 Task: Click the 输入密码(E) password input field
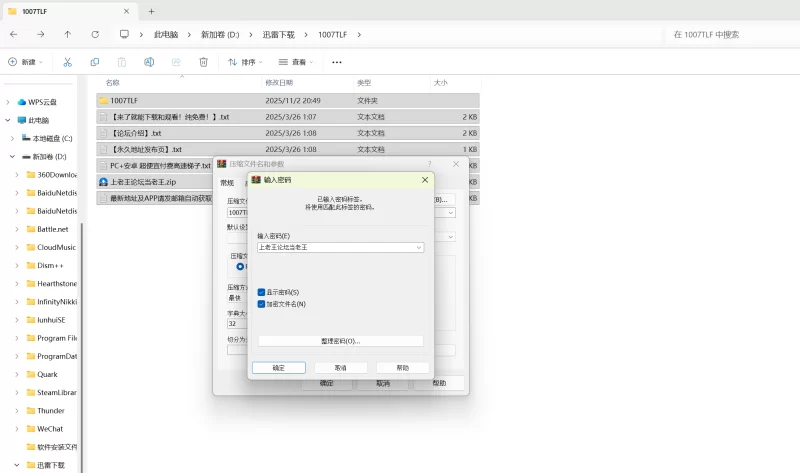tap(340, 247)
